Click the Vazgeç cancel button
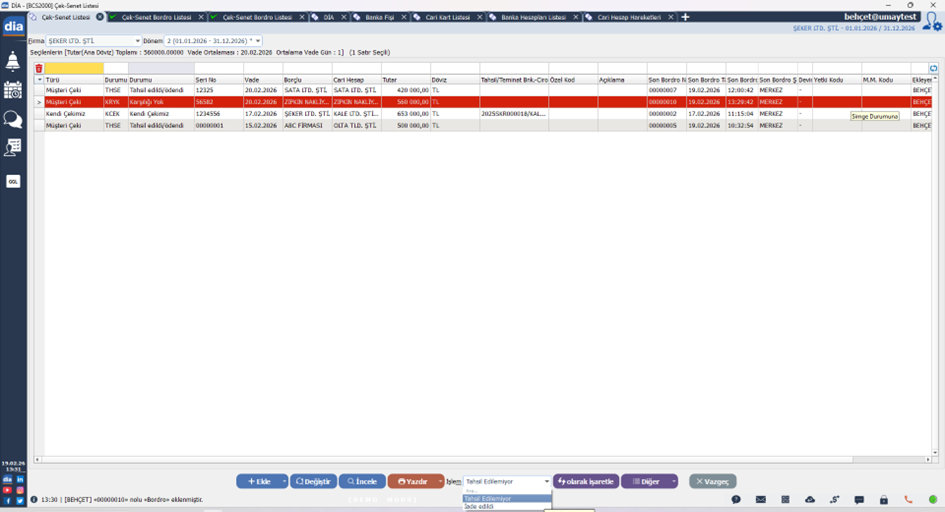 click(x=713, y=481)
